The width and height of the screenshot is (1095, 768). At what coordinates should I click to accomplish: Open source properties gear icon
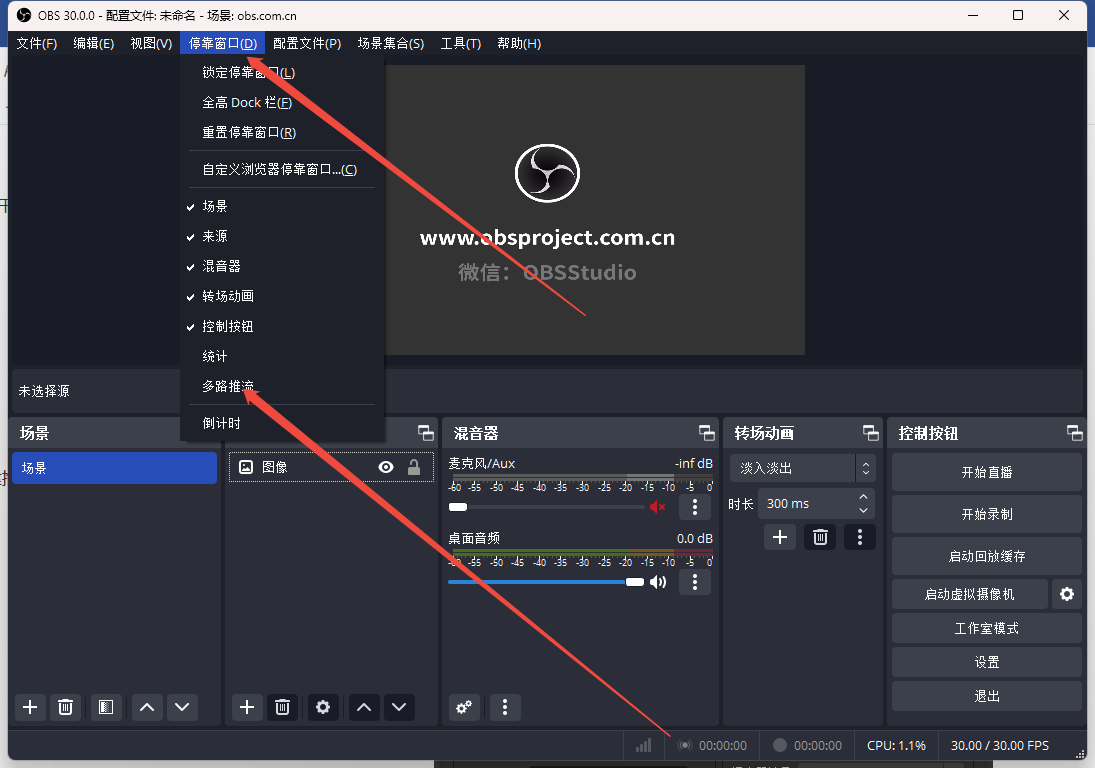322,707
